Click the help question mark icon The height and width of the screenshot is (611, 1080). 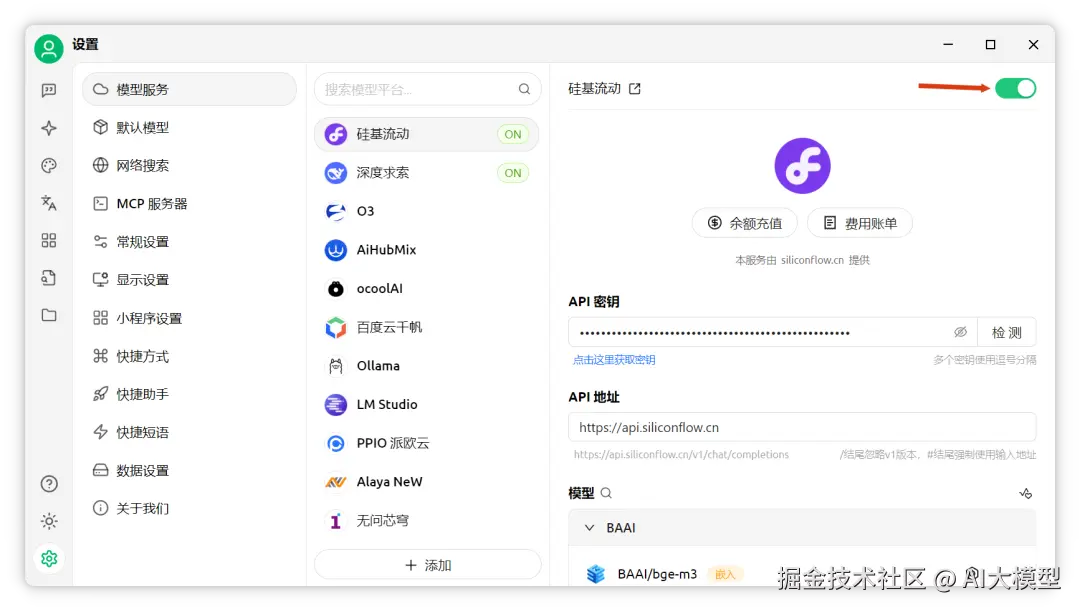(49, 484)
